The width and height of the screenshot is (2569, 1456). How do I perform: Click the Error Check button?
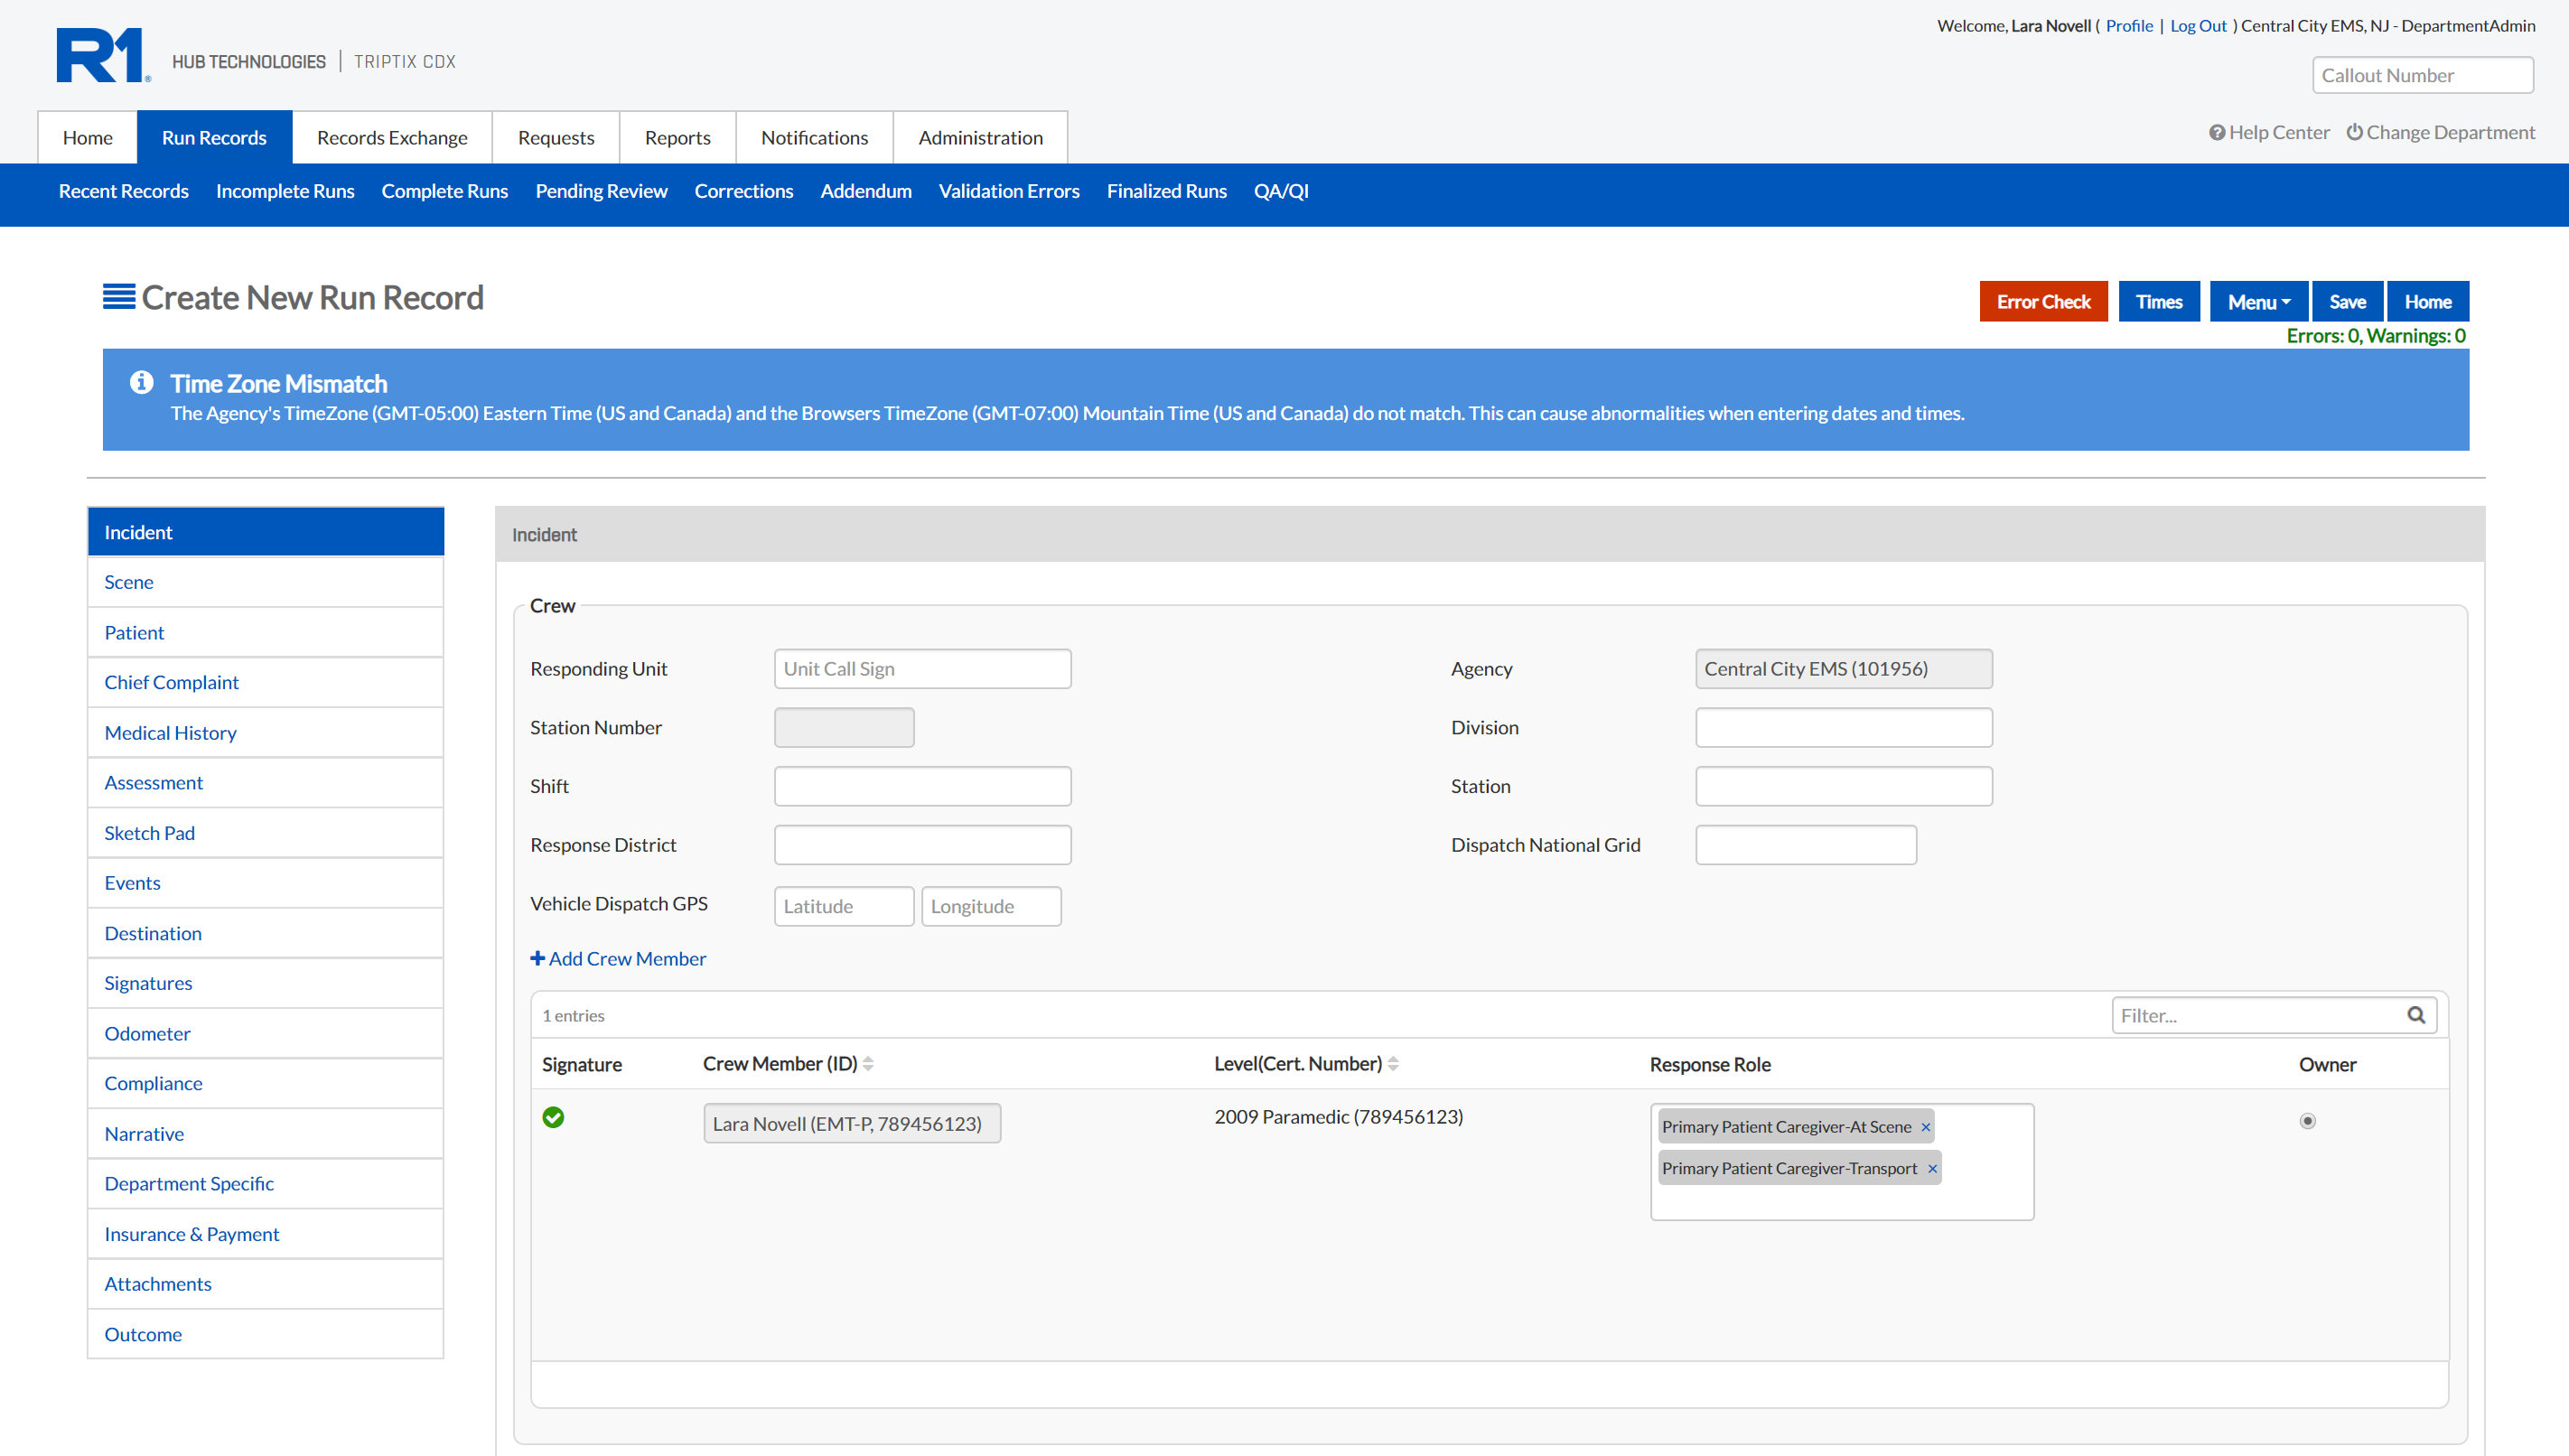[2043, 301]
